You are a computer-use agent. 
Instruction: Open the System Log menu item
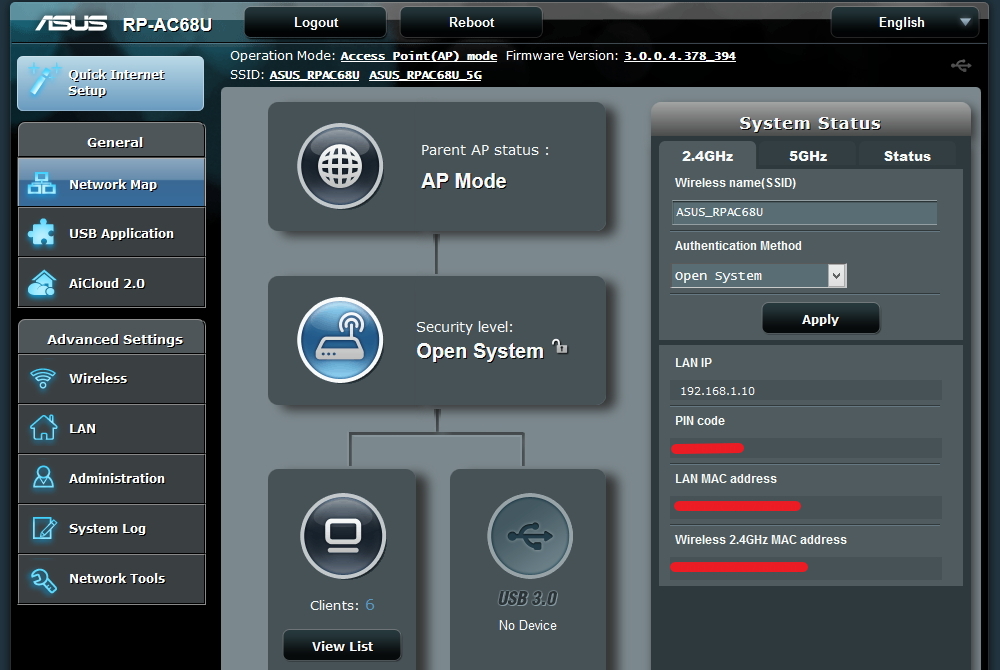pyautogui.click(x=112, y=528)
